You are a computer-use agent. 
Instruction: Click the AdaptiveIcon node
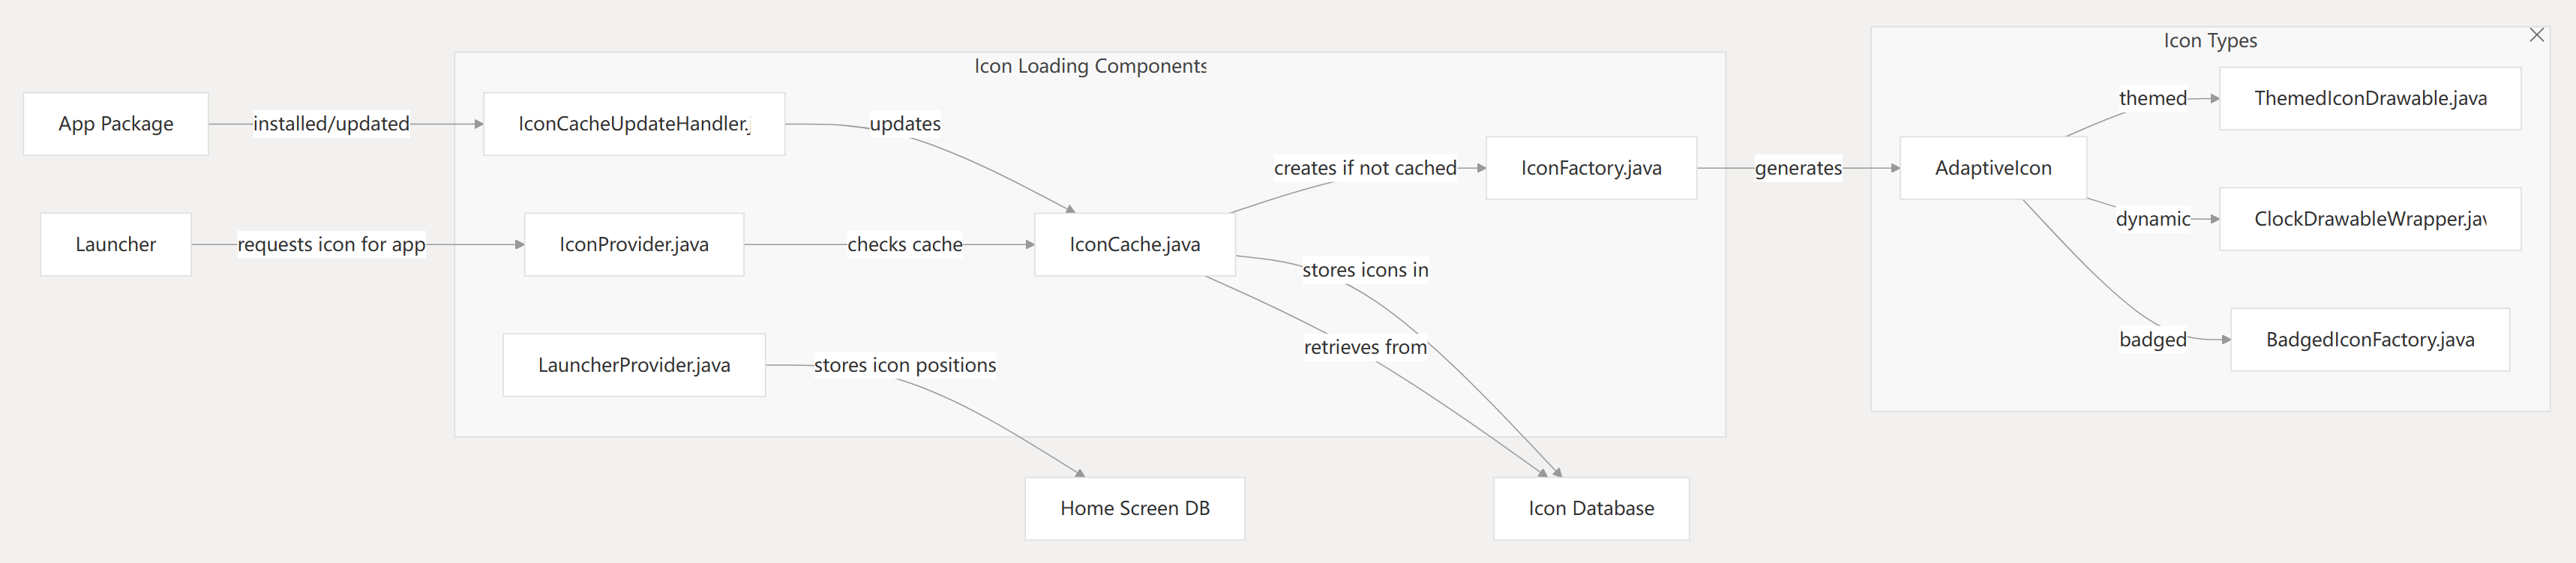click(x=1993, y=168)
